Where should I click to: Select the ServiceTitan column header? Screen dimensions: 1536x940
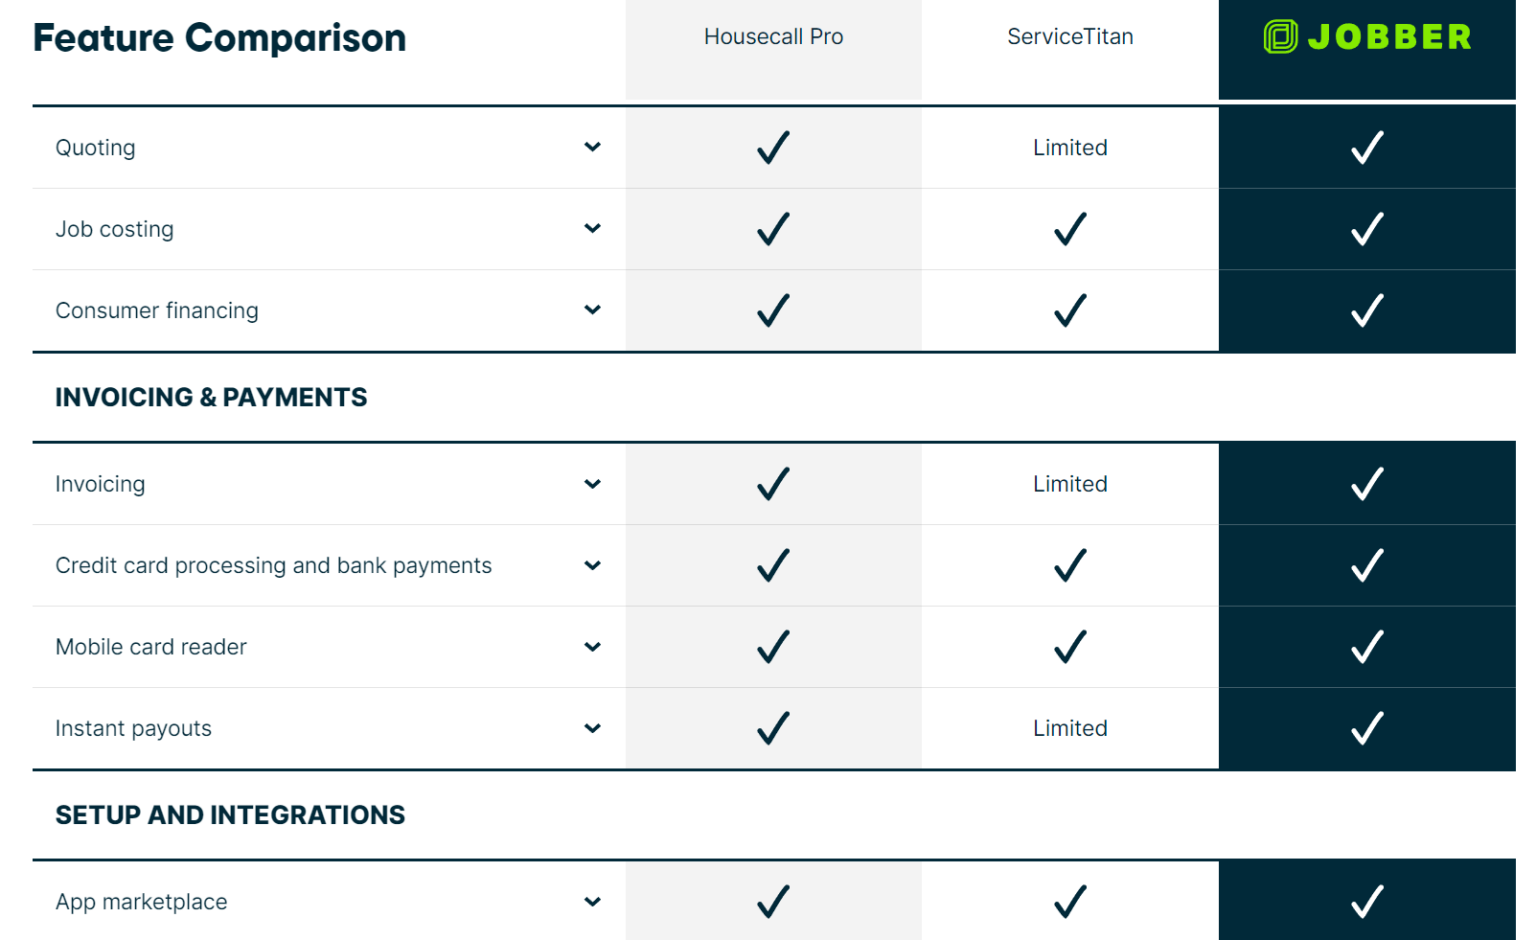[x=1069, y=37]
